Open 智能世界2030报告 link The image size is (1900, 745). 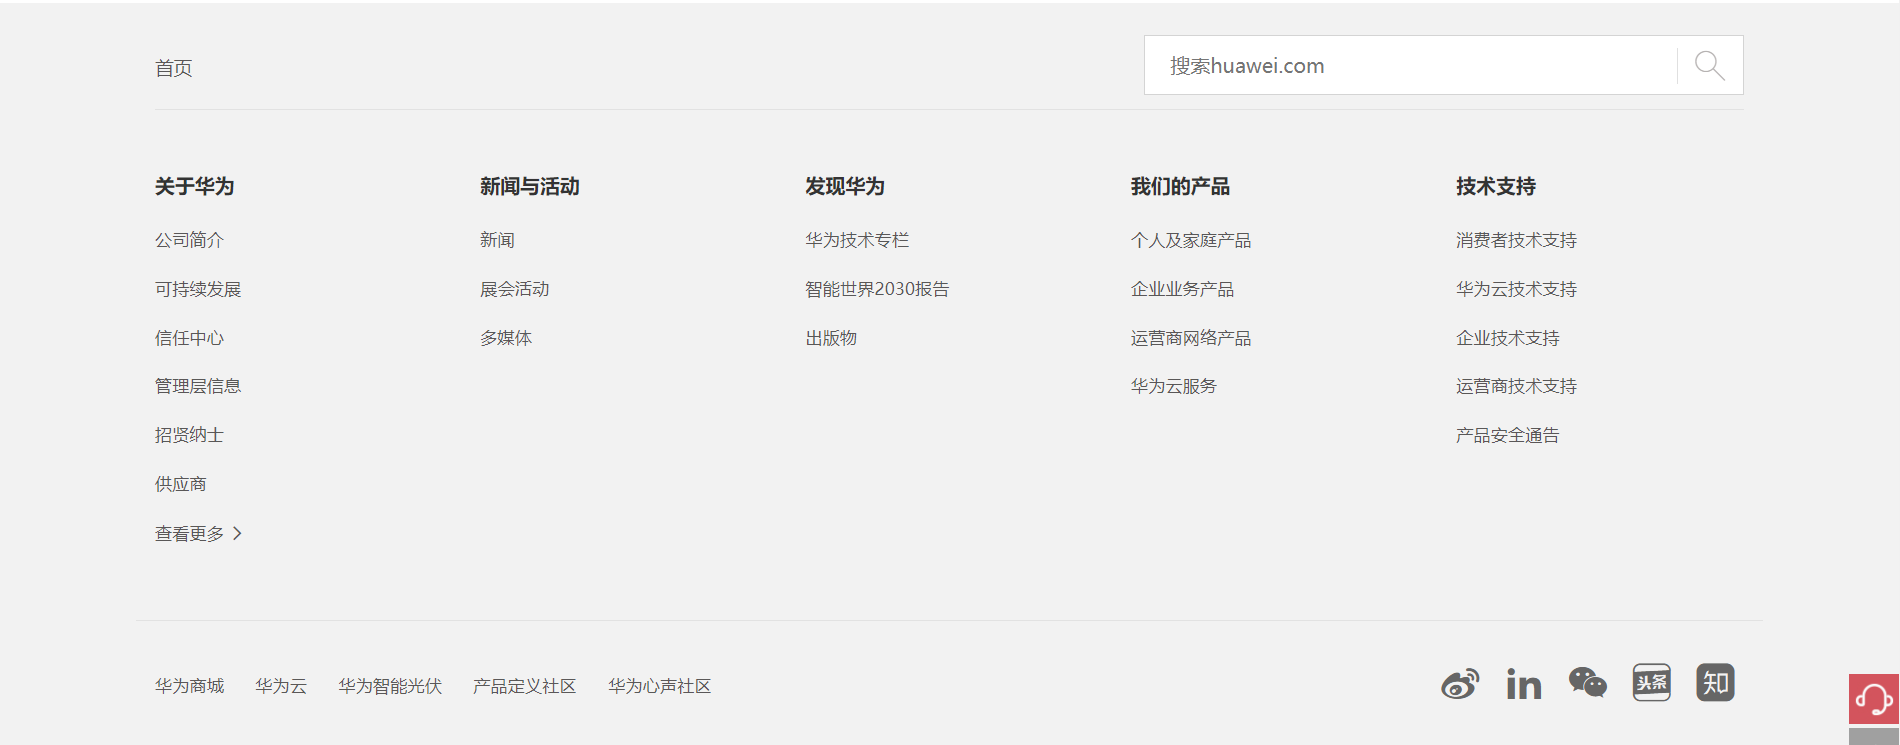[877, 289]
